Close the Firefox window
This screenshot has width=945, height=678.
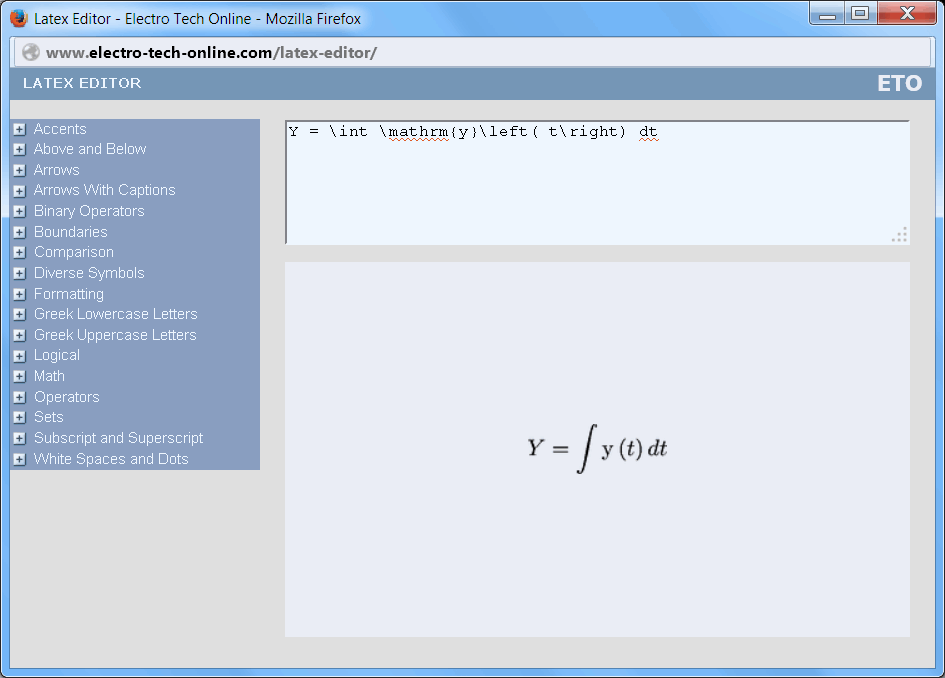click(x=906, y=14)
